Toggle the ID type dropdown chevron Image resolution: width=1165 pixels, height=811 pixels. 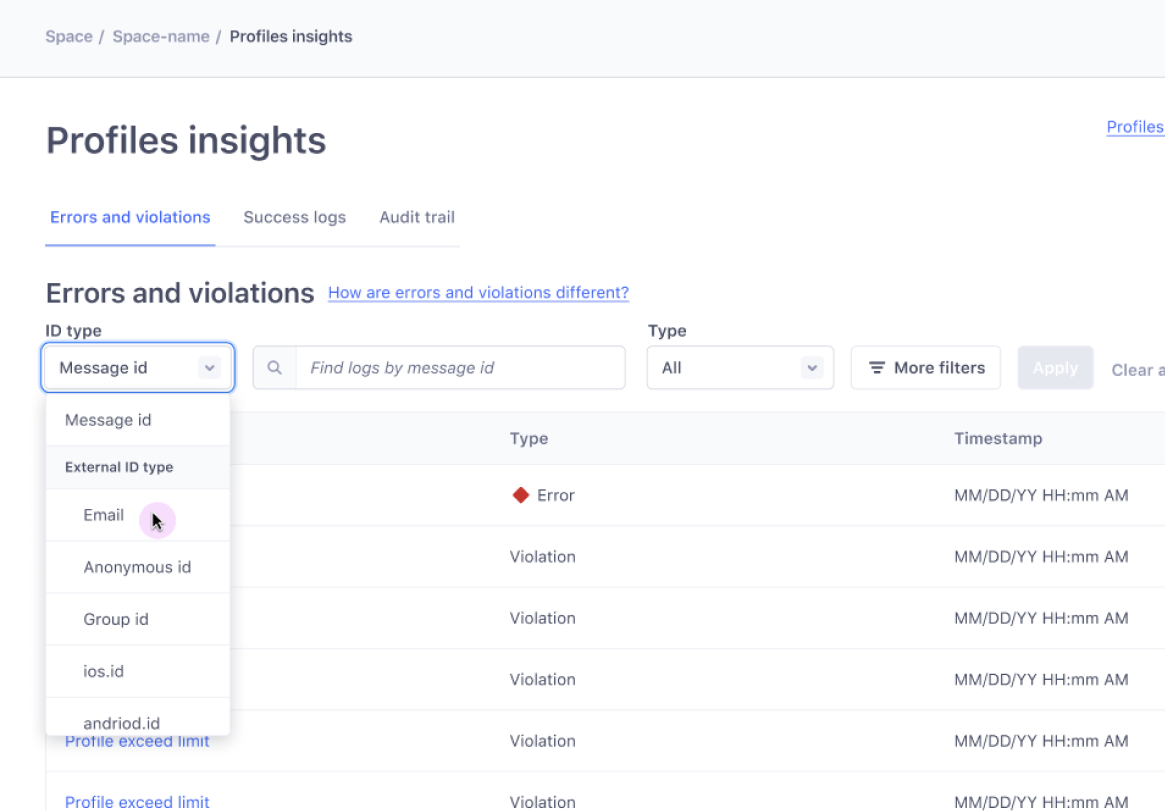(210, 368)
